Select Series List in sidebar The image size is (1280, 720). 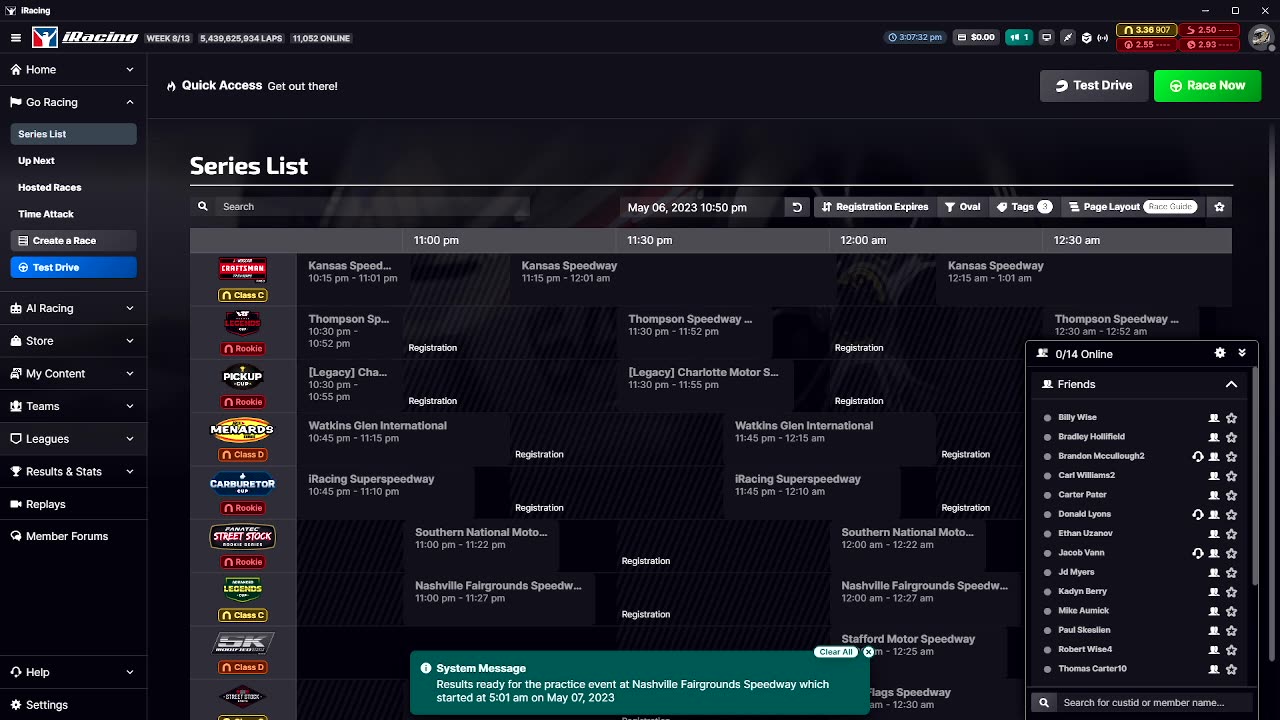73,134
